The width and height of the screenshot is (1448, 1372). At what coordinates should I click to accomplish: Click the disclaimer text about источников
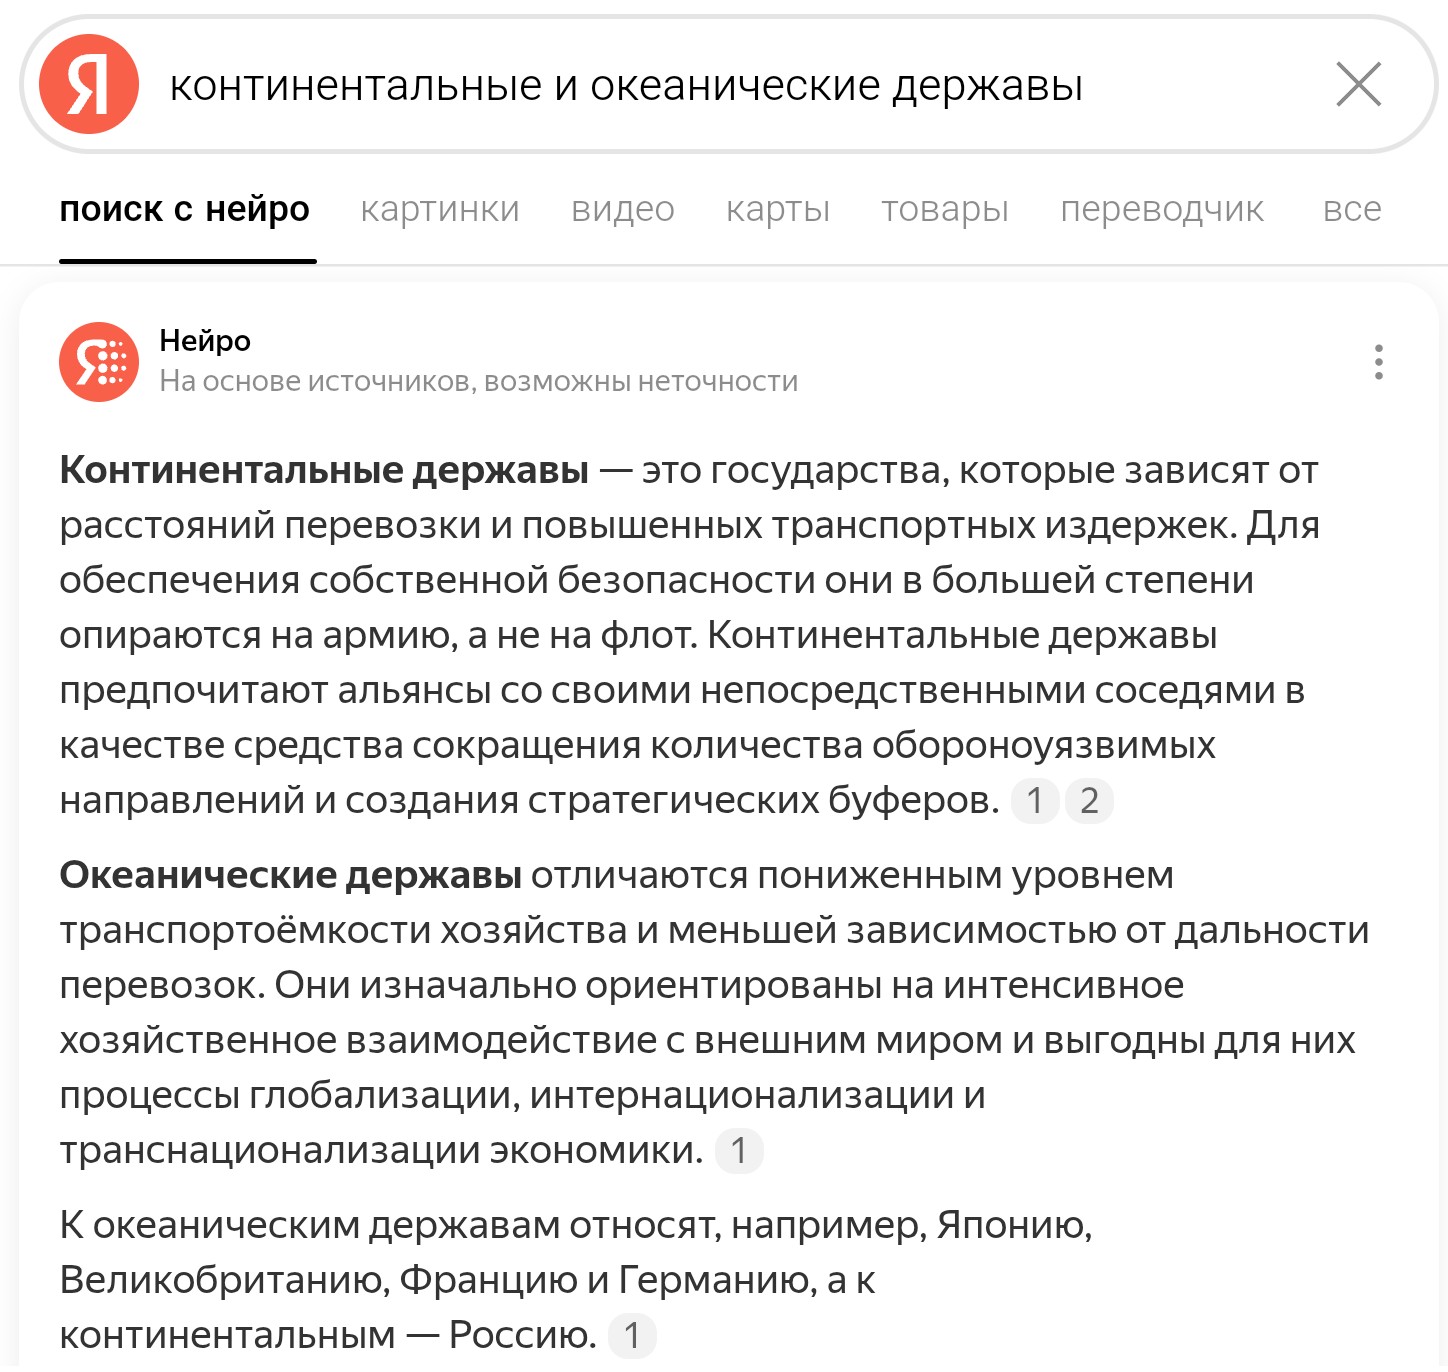478,381
